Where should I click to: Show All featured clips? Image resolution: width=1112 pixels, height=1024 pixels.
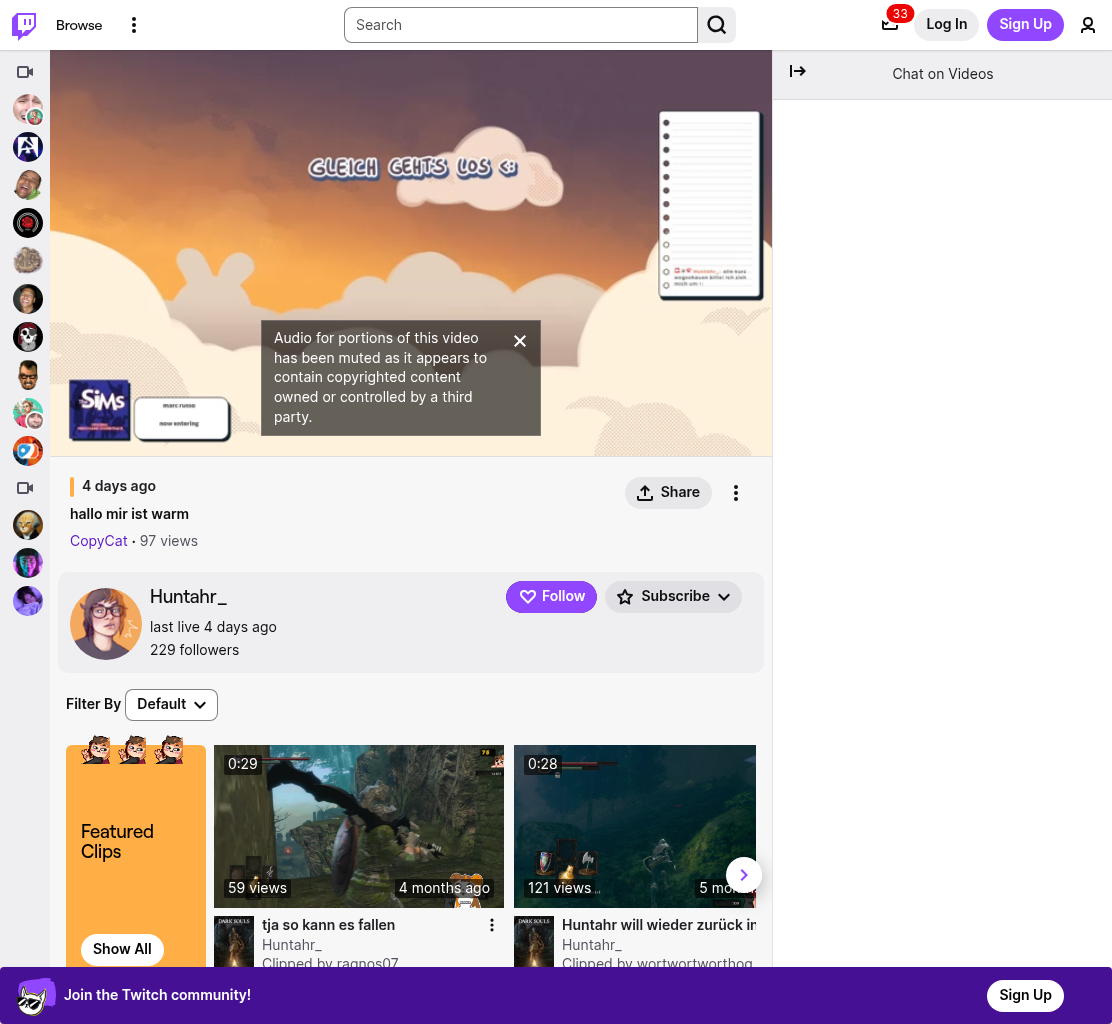pos(122,949)
